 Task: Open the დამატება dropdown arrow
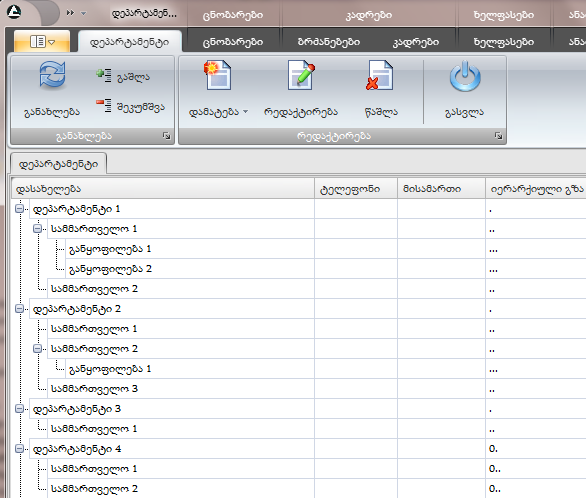246,111
